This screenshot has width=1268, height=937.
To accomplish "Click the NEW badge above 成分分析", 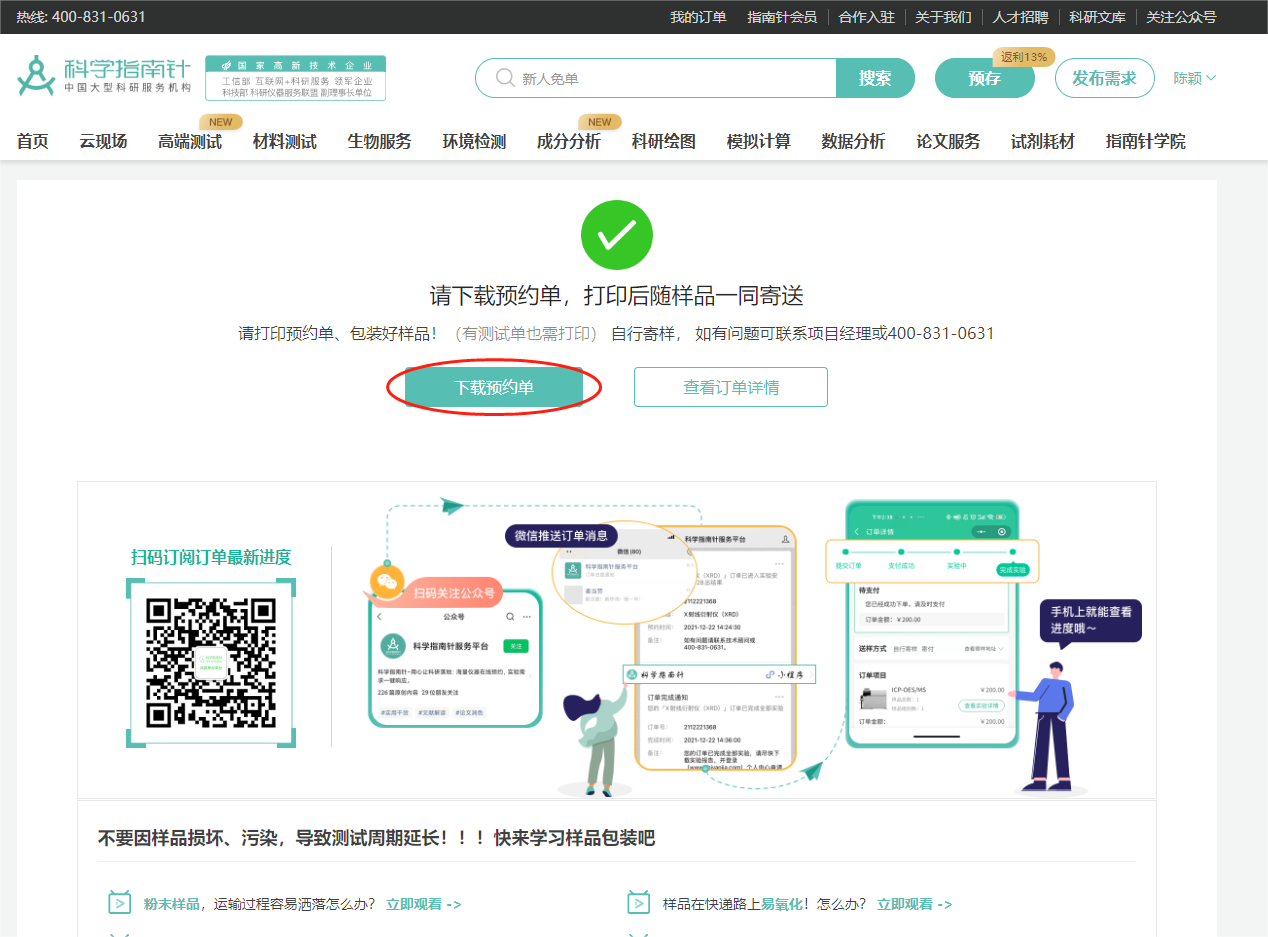I will pos(599,121).
